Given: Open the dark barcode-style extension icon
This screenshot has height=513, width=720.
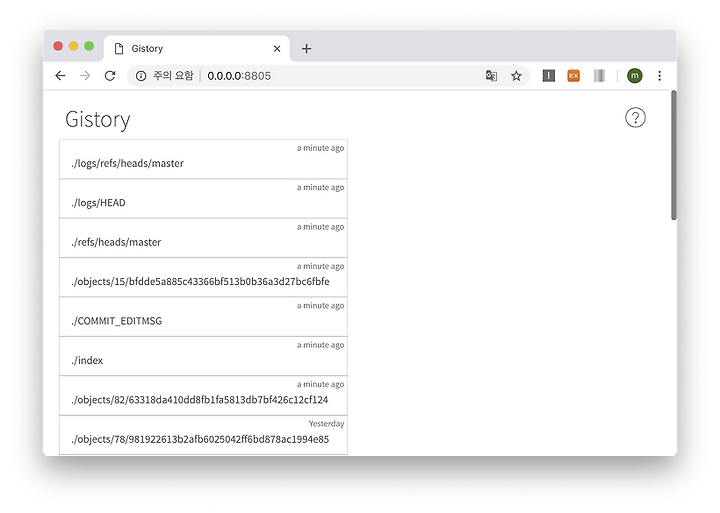Looking at the screenshot, I should coord(549,76).
